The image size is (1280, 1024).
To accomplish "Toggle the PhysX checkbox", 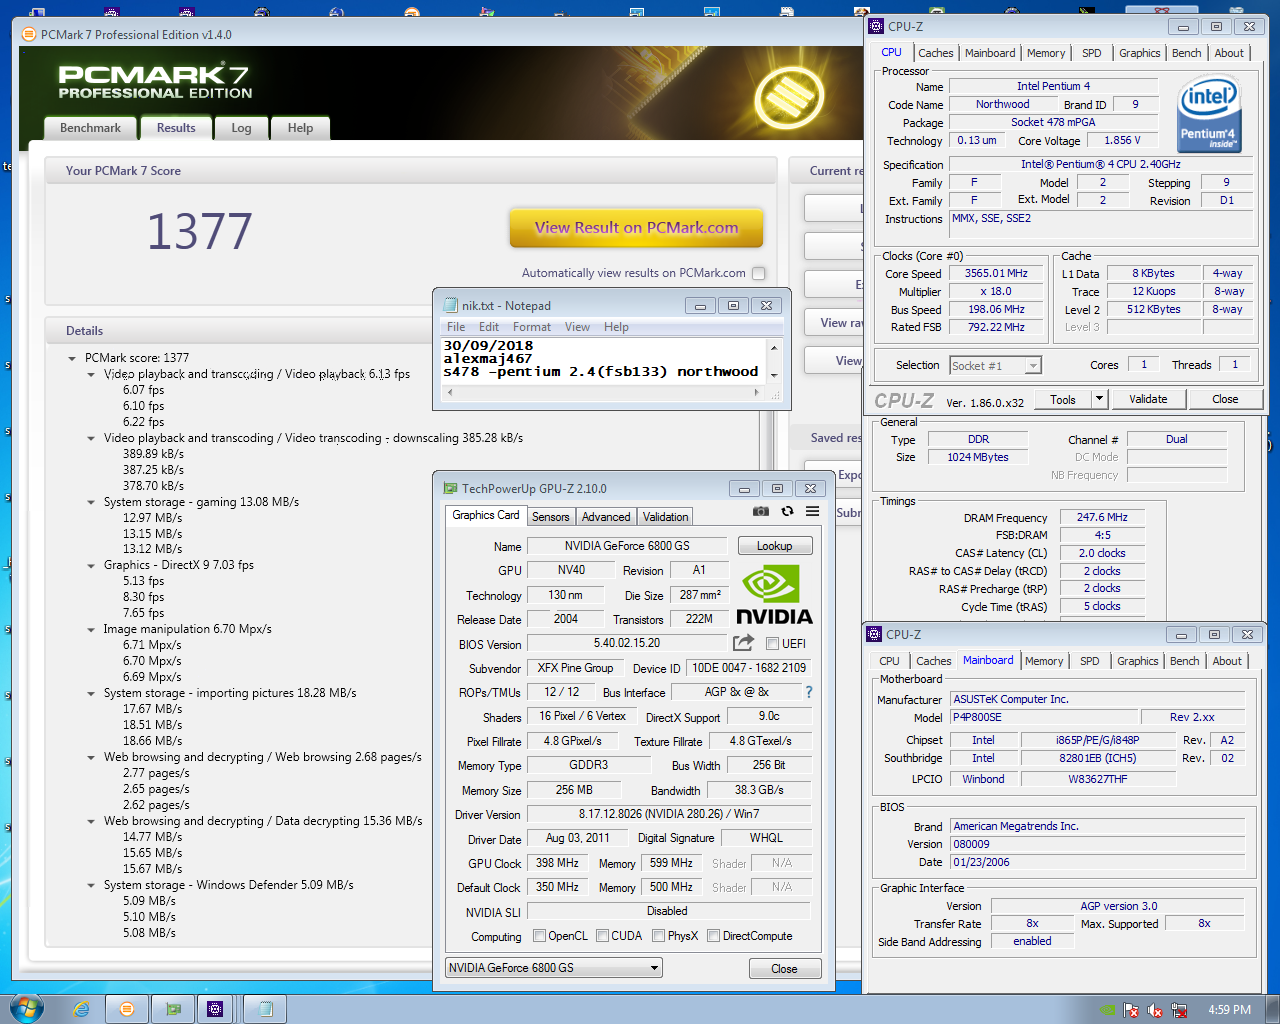I will (658, 936).
